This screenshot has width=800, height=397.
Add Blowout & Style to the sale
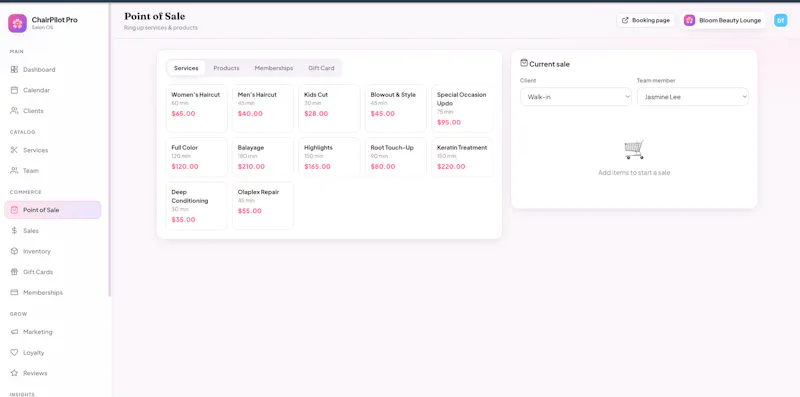point(395,108)
